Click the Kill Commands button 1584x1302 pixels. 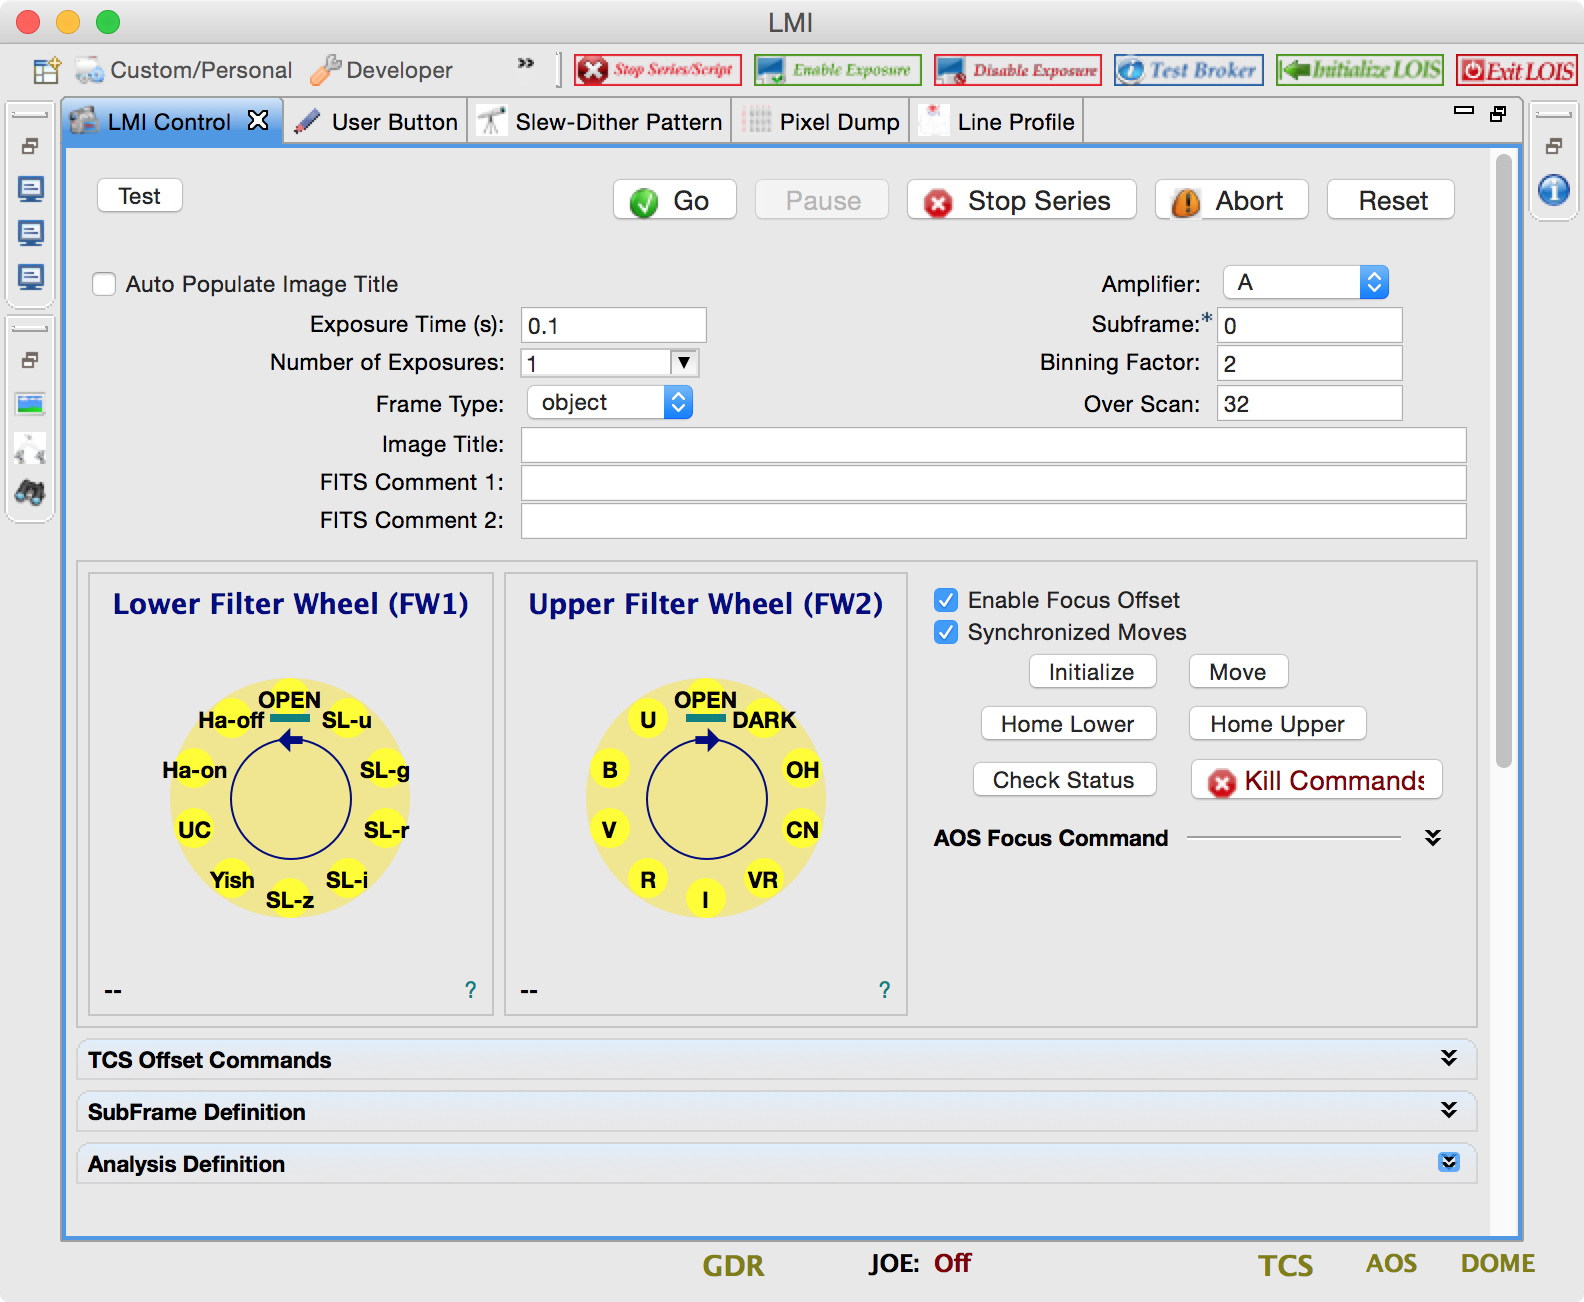1316,780
